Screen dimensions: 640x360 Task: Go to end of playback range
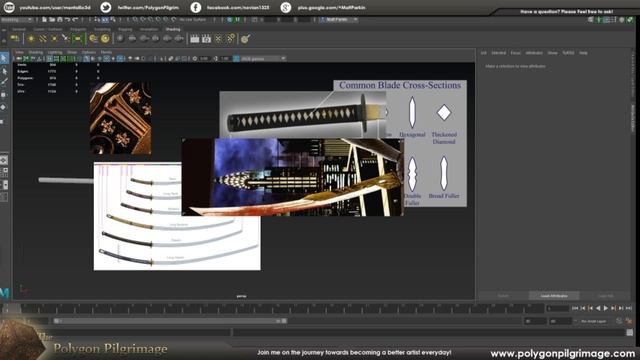tap(629, 309)
